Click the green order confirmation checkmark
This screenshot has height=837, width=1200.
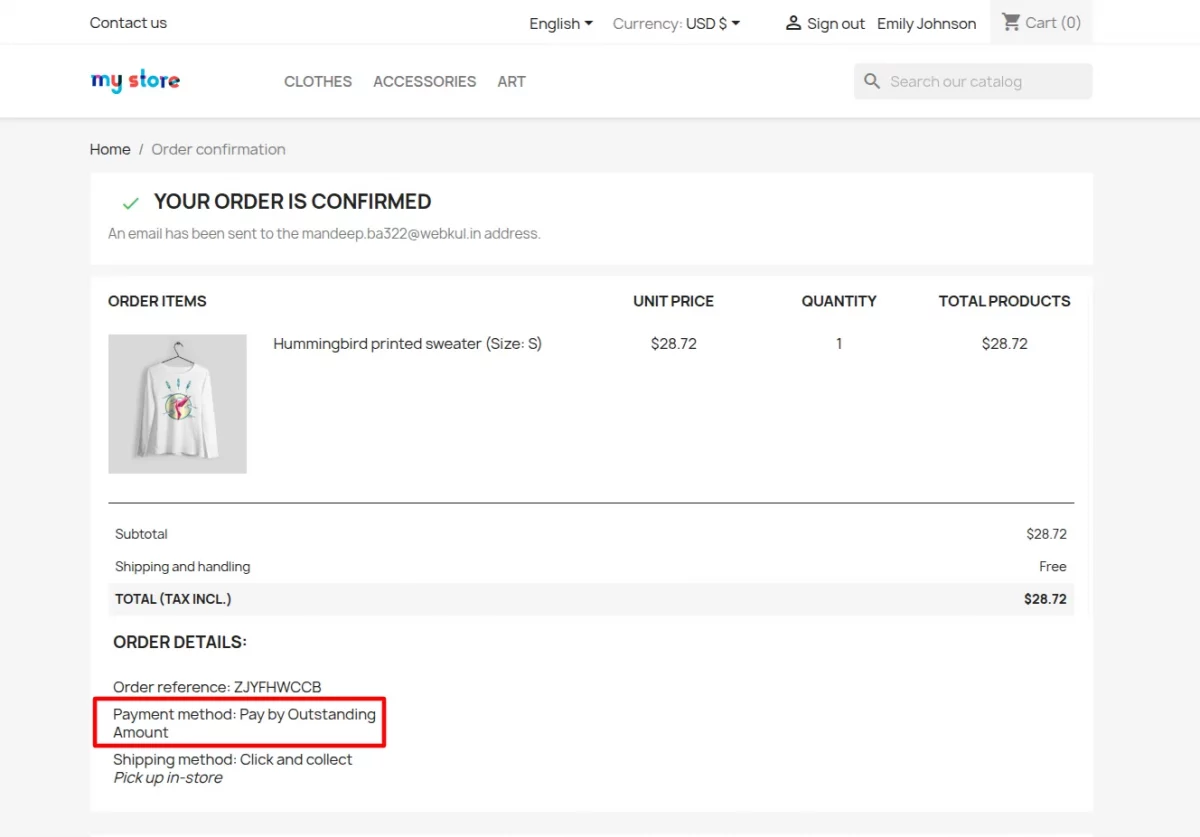(129, 202)
